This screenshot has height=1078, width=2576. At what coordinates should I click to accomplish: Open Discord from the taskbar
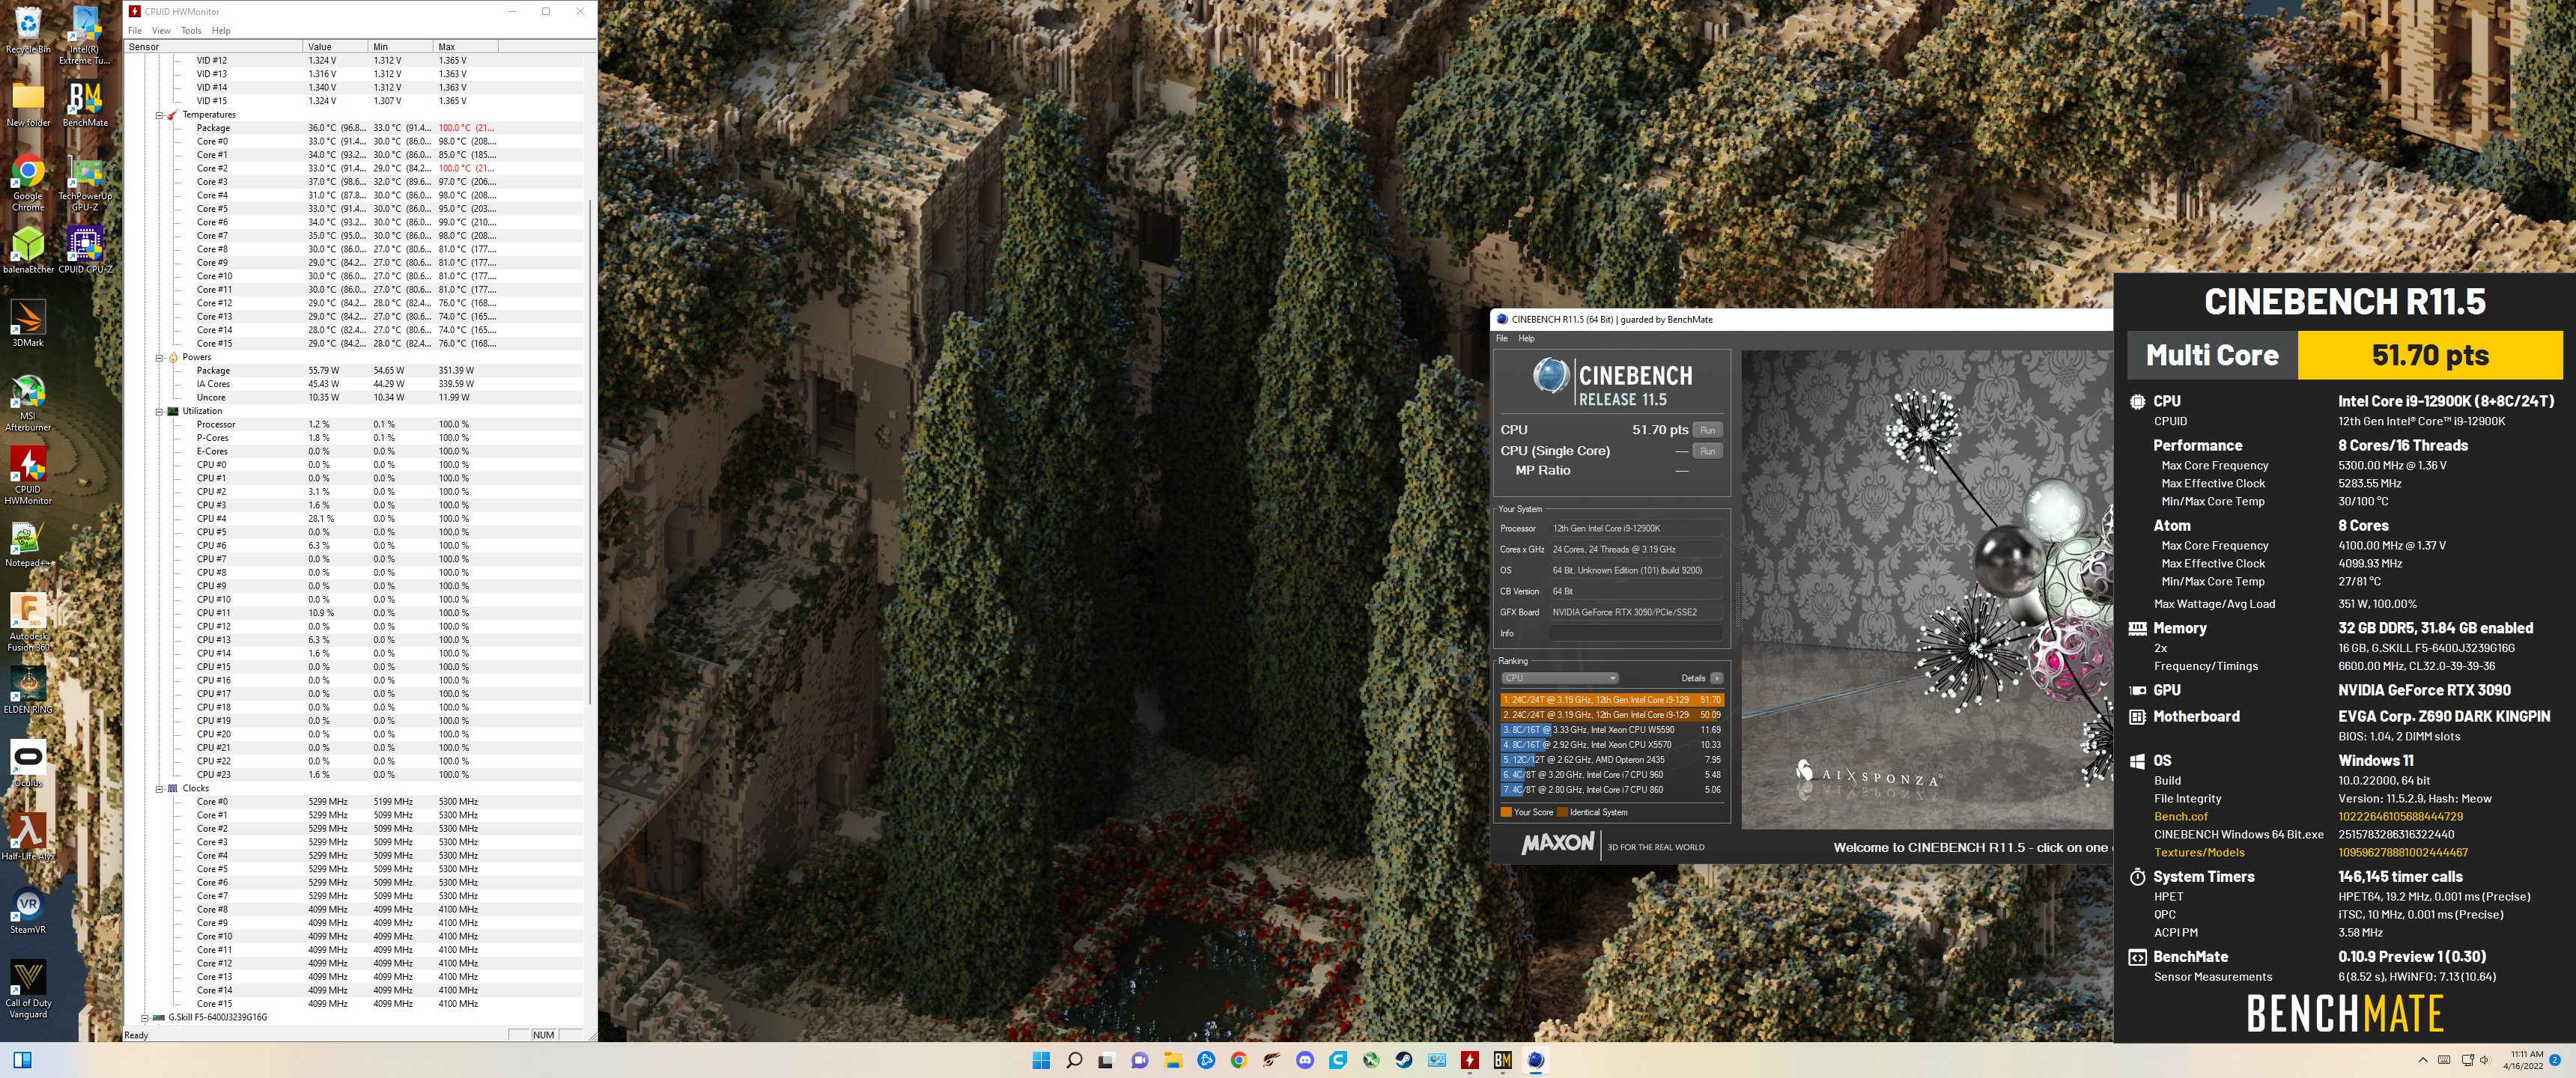click(x=1305, y=1060)
